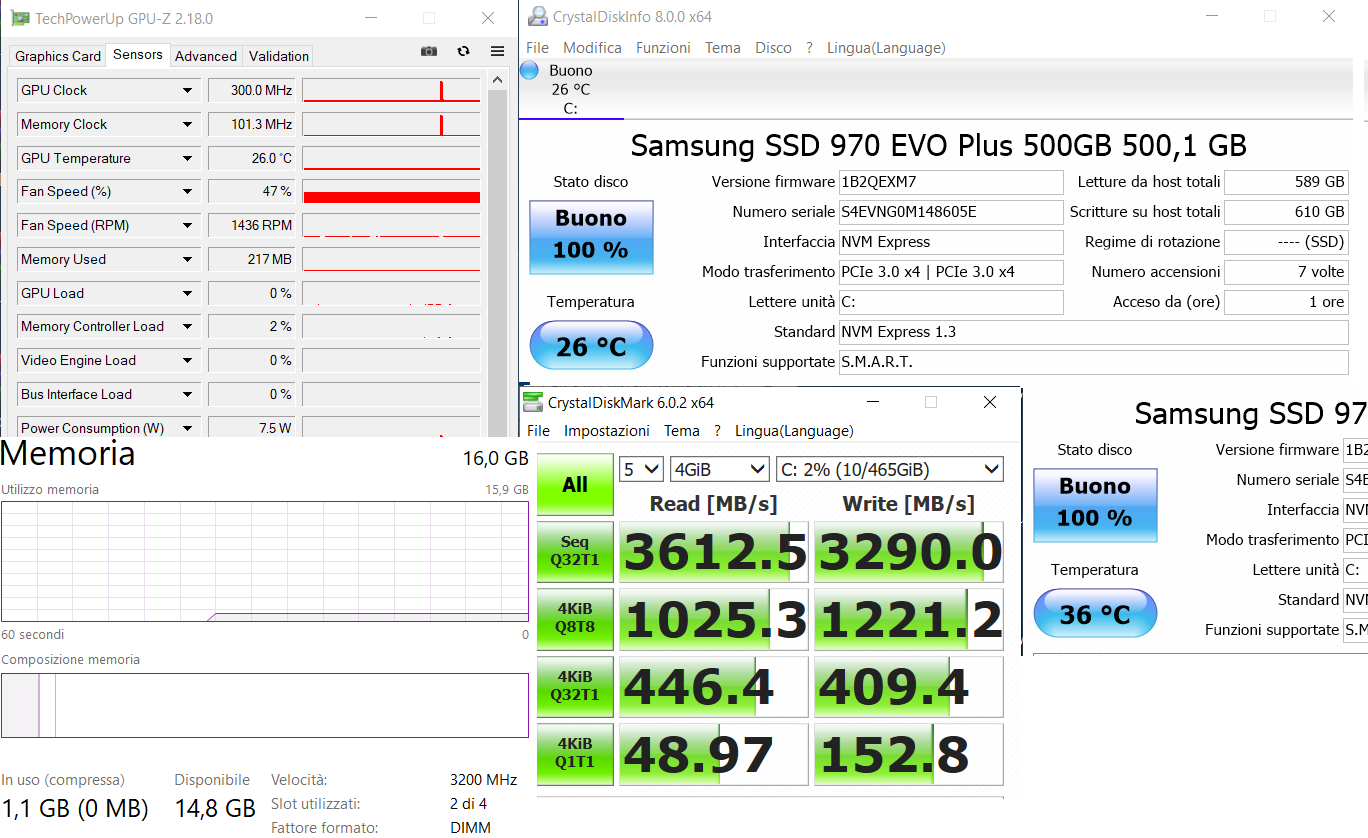Open the Funzioni menu in CrystalDiskInfo

click(x=663, y=47)
